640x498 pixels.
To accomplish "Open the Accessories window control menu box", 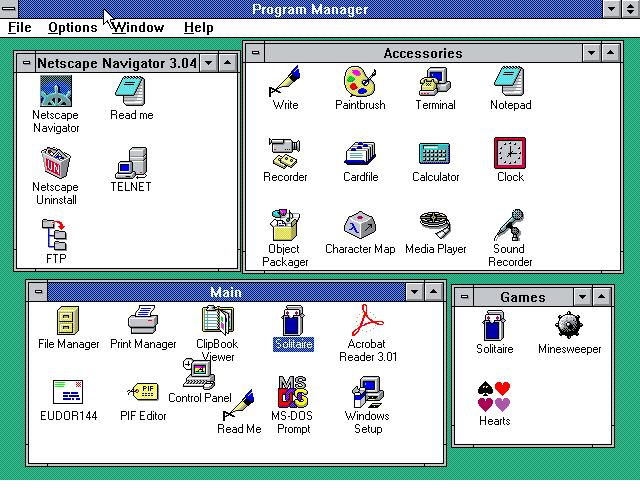I will click(x=256, y=53).
